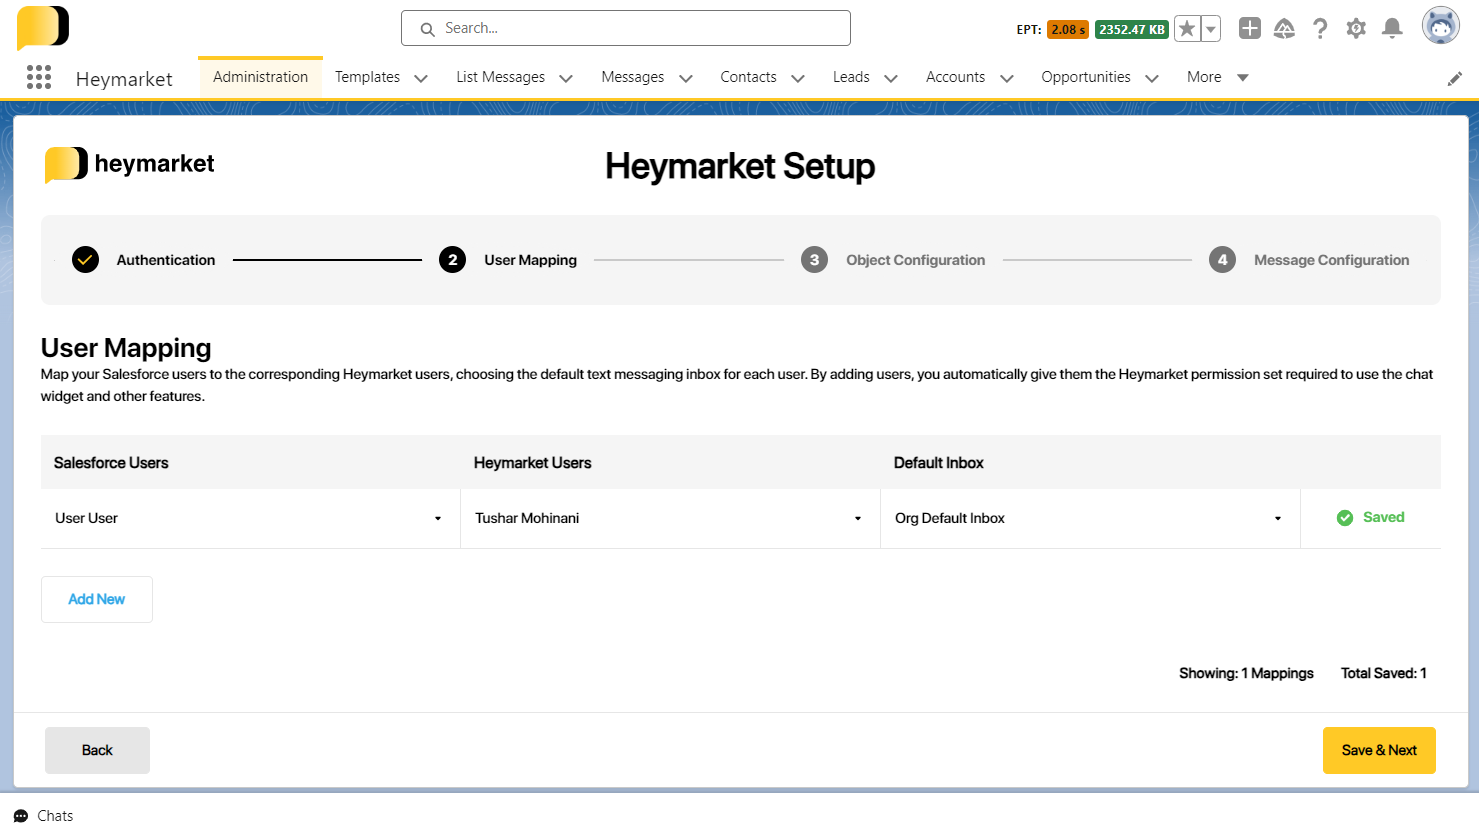Click the green Saved checkmark icon
The image size is (1479, 832).
(1345, 518)
